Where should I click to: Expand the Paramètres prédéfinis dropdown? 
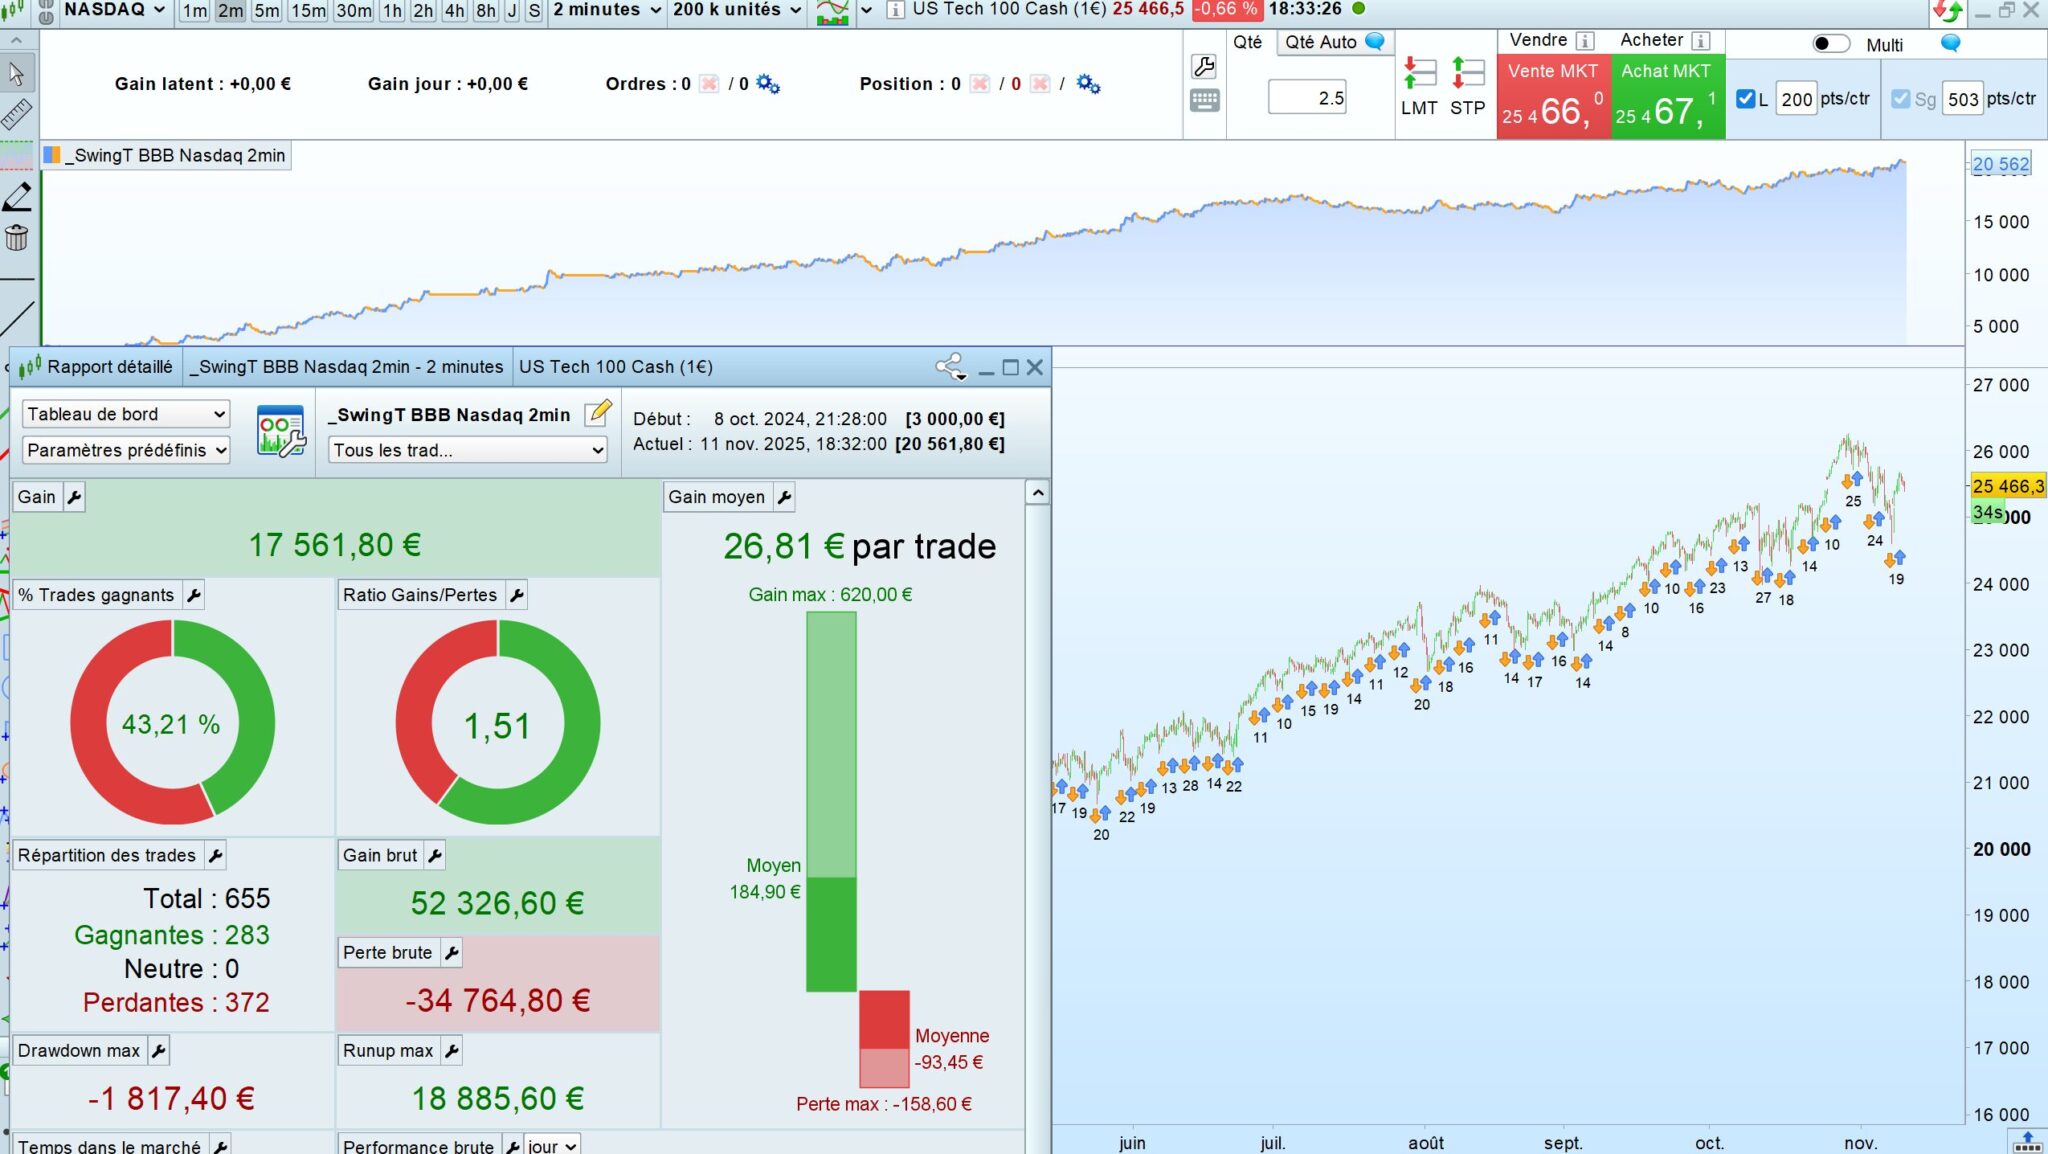point(125,450)
